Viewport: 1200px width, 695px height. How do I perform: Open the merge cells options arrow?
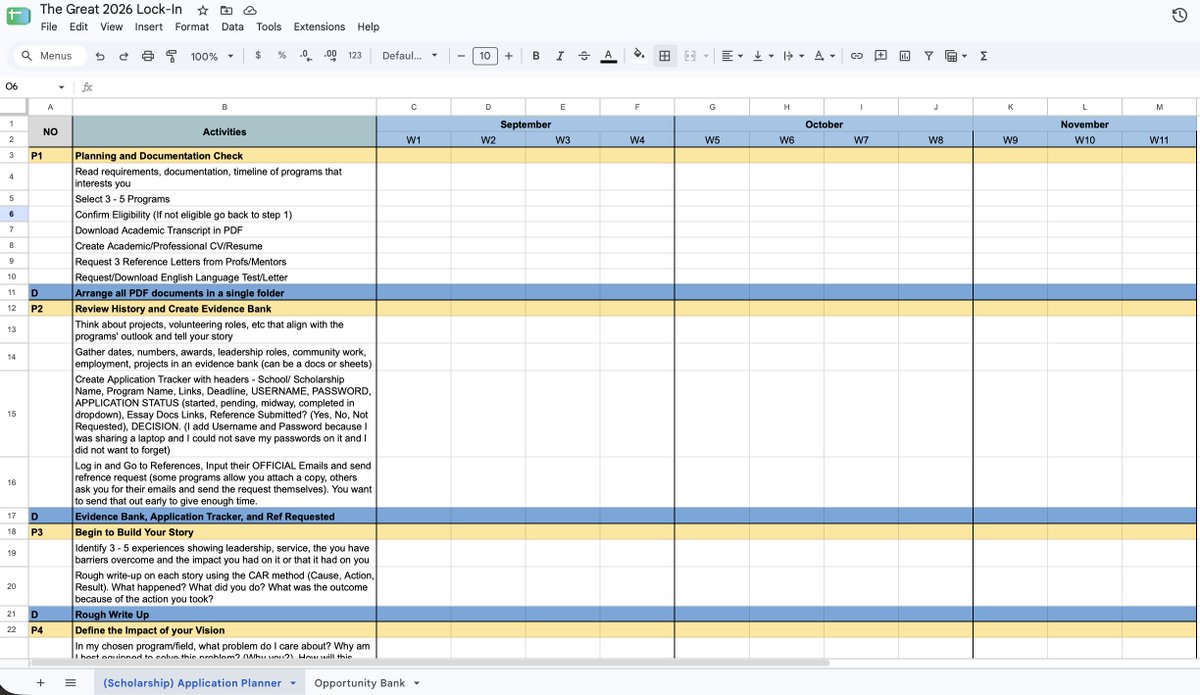706,56
